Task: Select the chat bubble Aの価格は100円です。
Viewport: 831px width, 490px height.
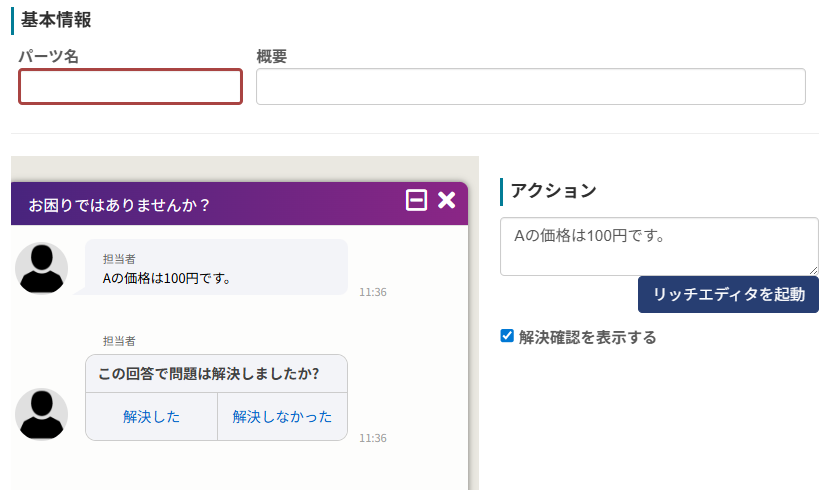Action: click(215, 268)
